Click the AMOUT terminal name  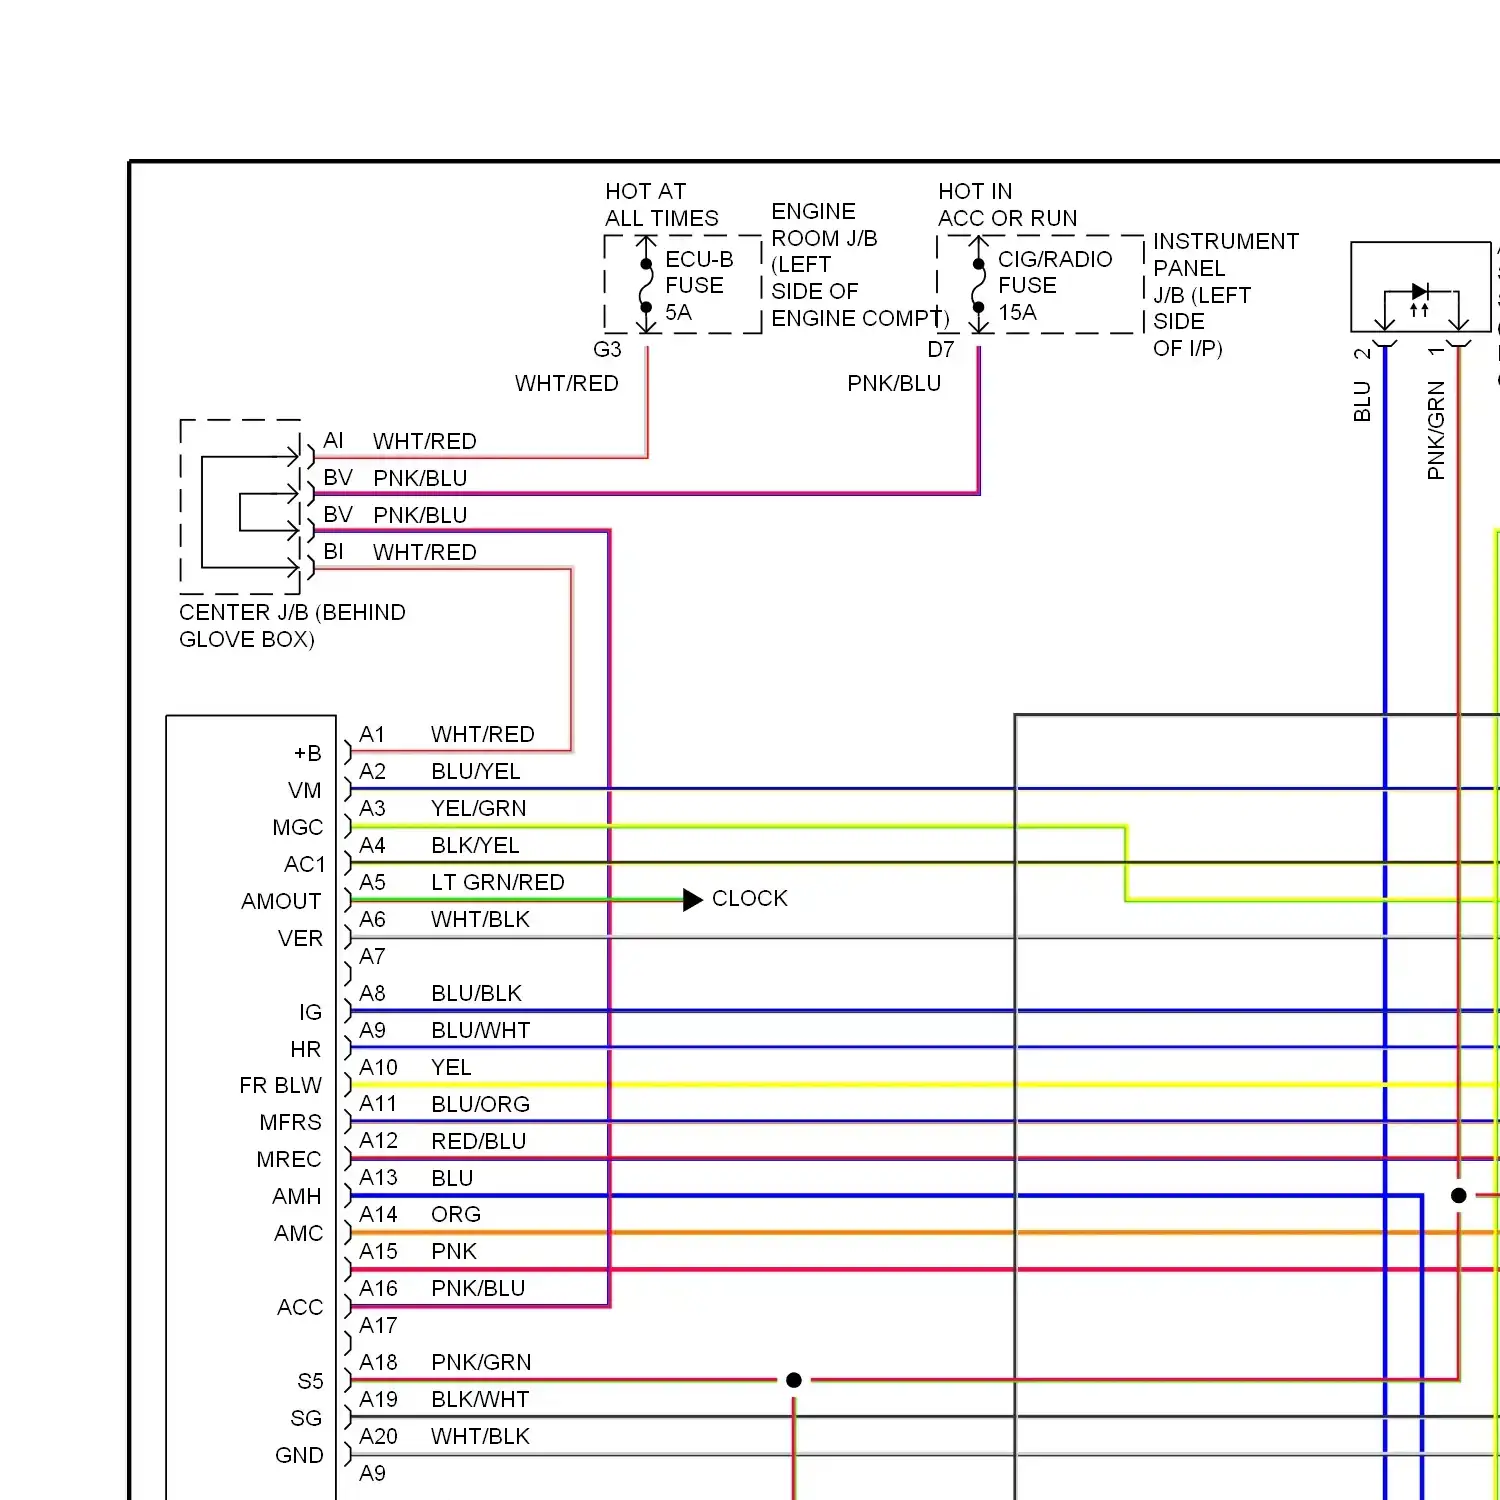[281, 902]
